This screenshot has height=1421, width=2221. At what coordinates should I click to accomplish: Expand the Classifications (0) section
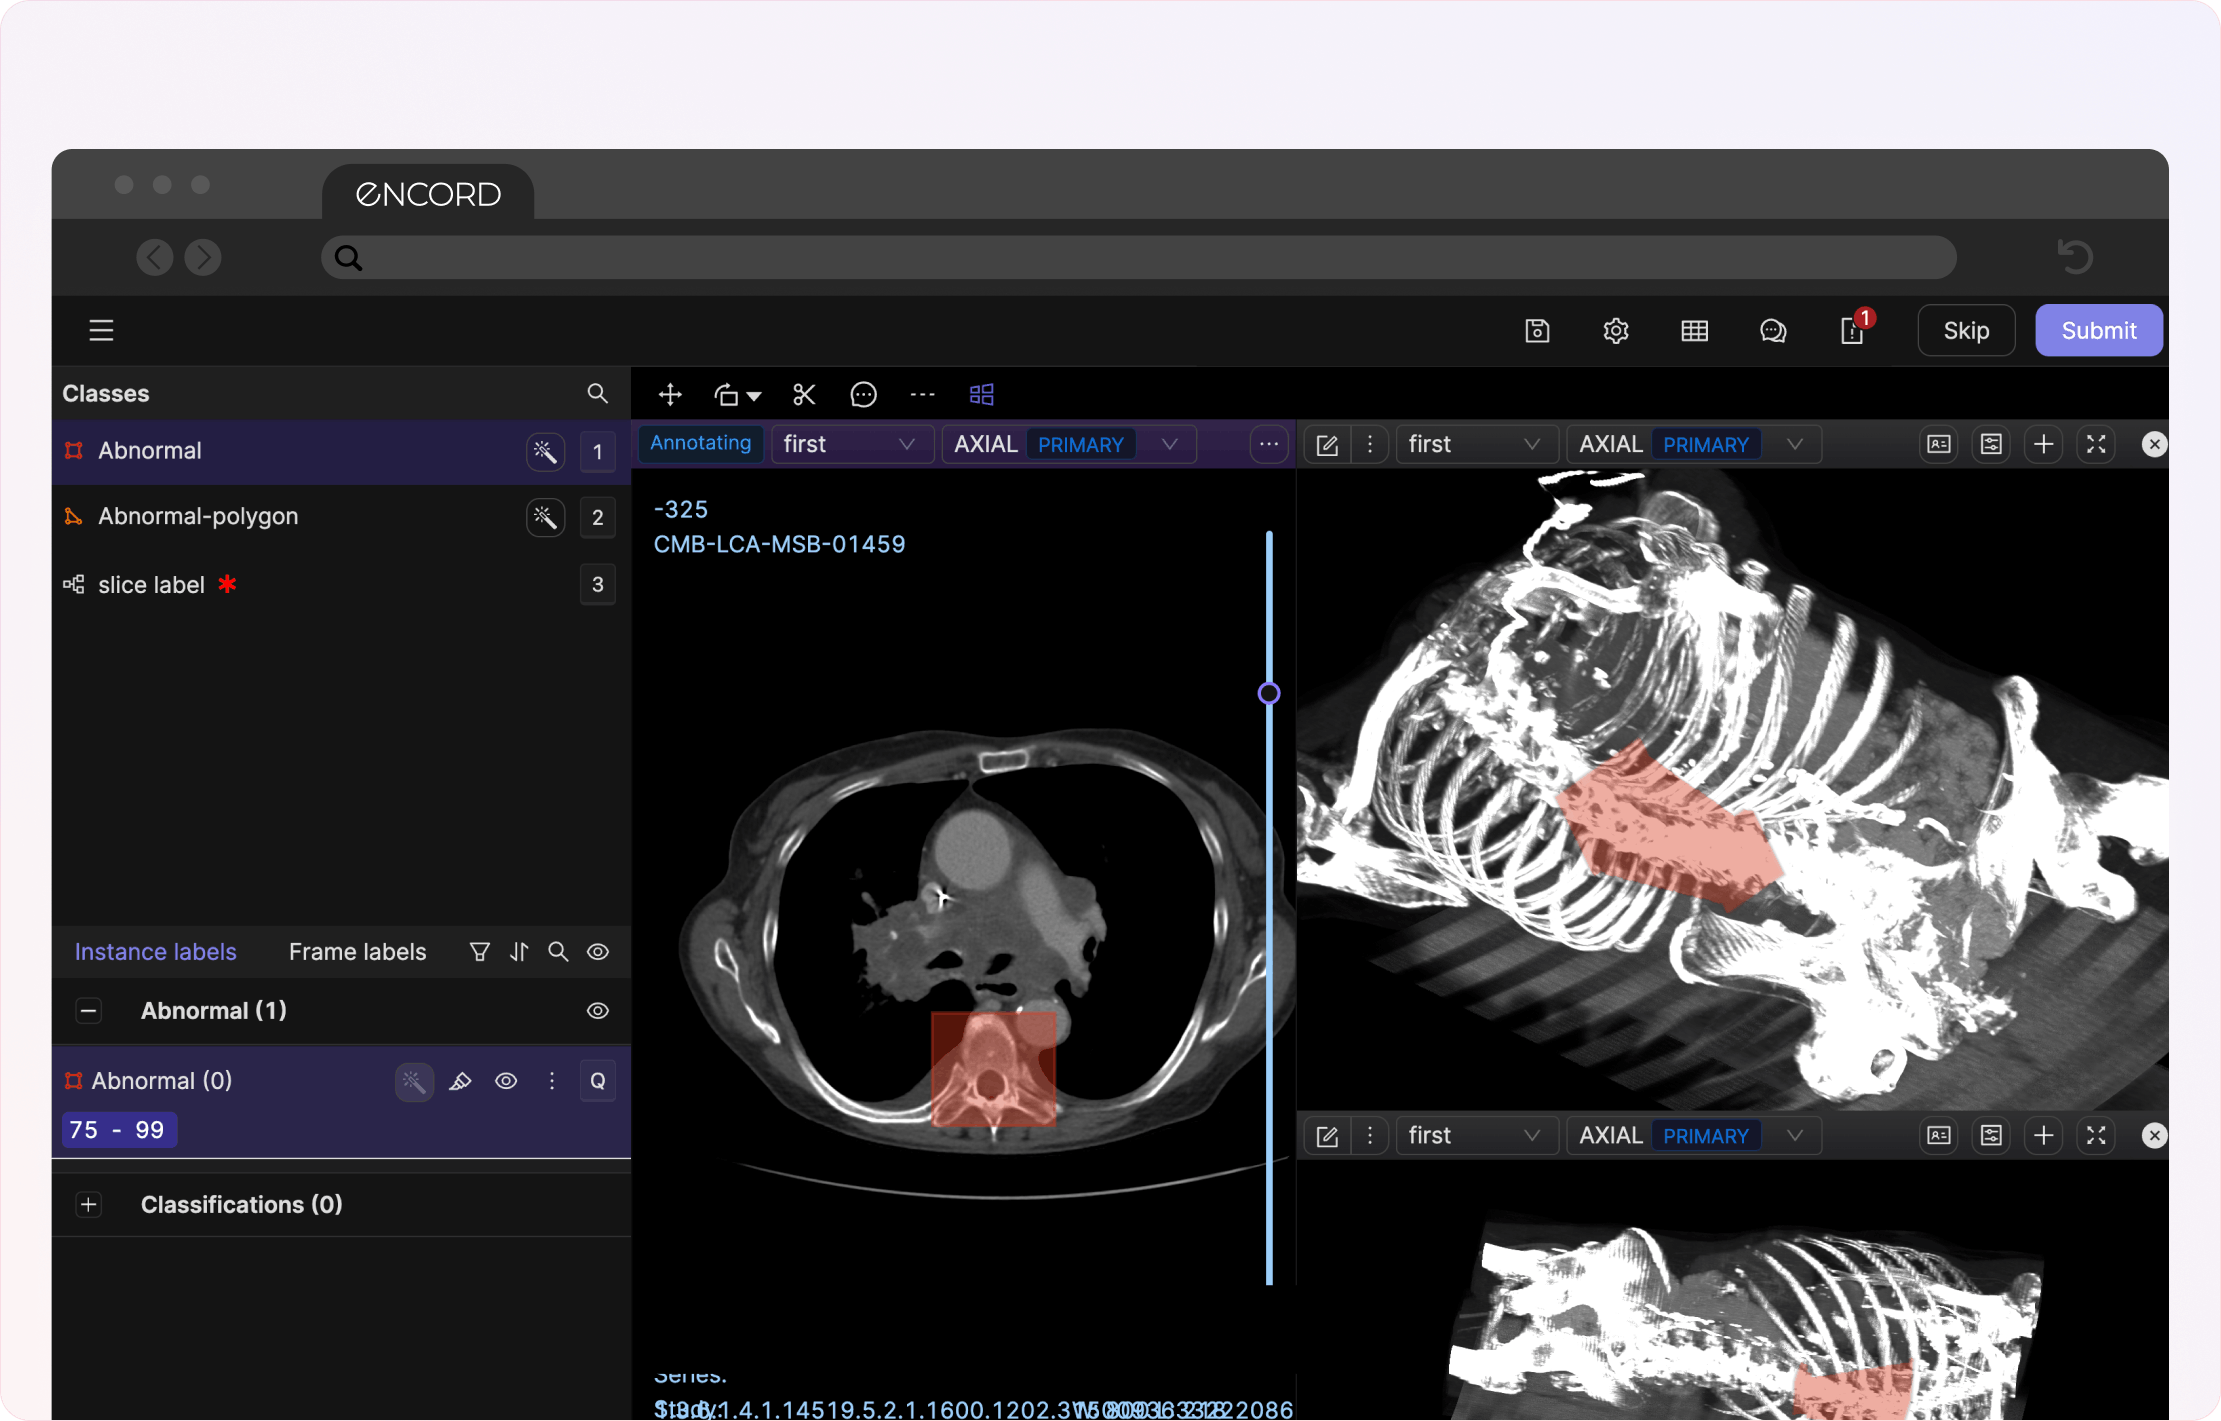click(x=88, y=1205)
